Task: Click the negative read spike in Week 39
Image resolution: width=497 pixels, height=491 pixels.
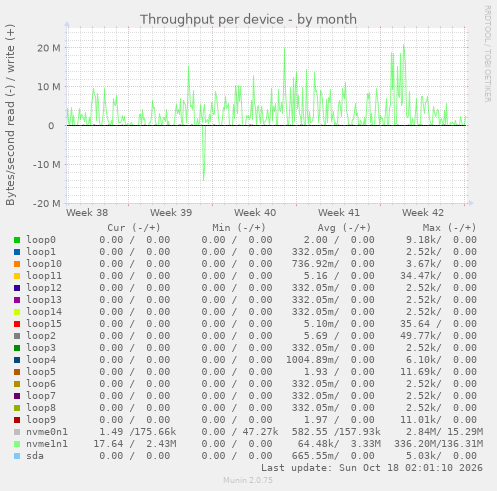Action: (x=204, y=153)
